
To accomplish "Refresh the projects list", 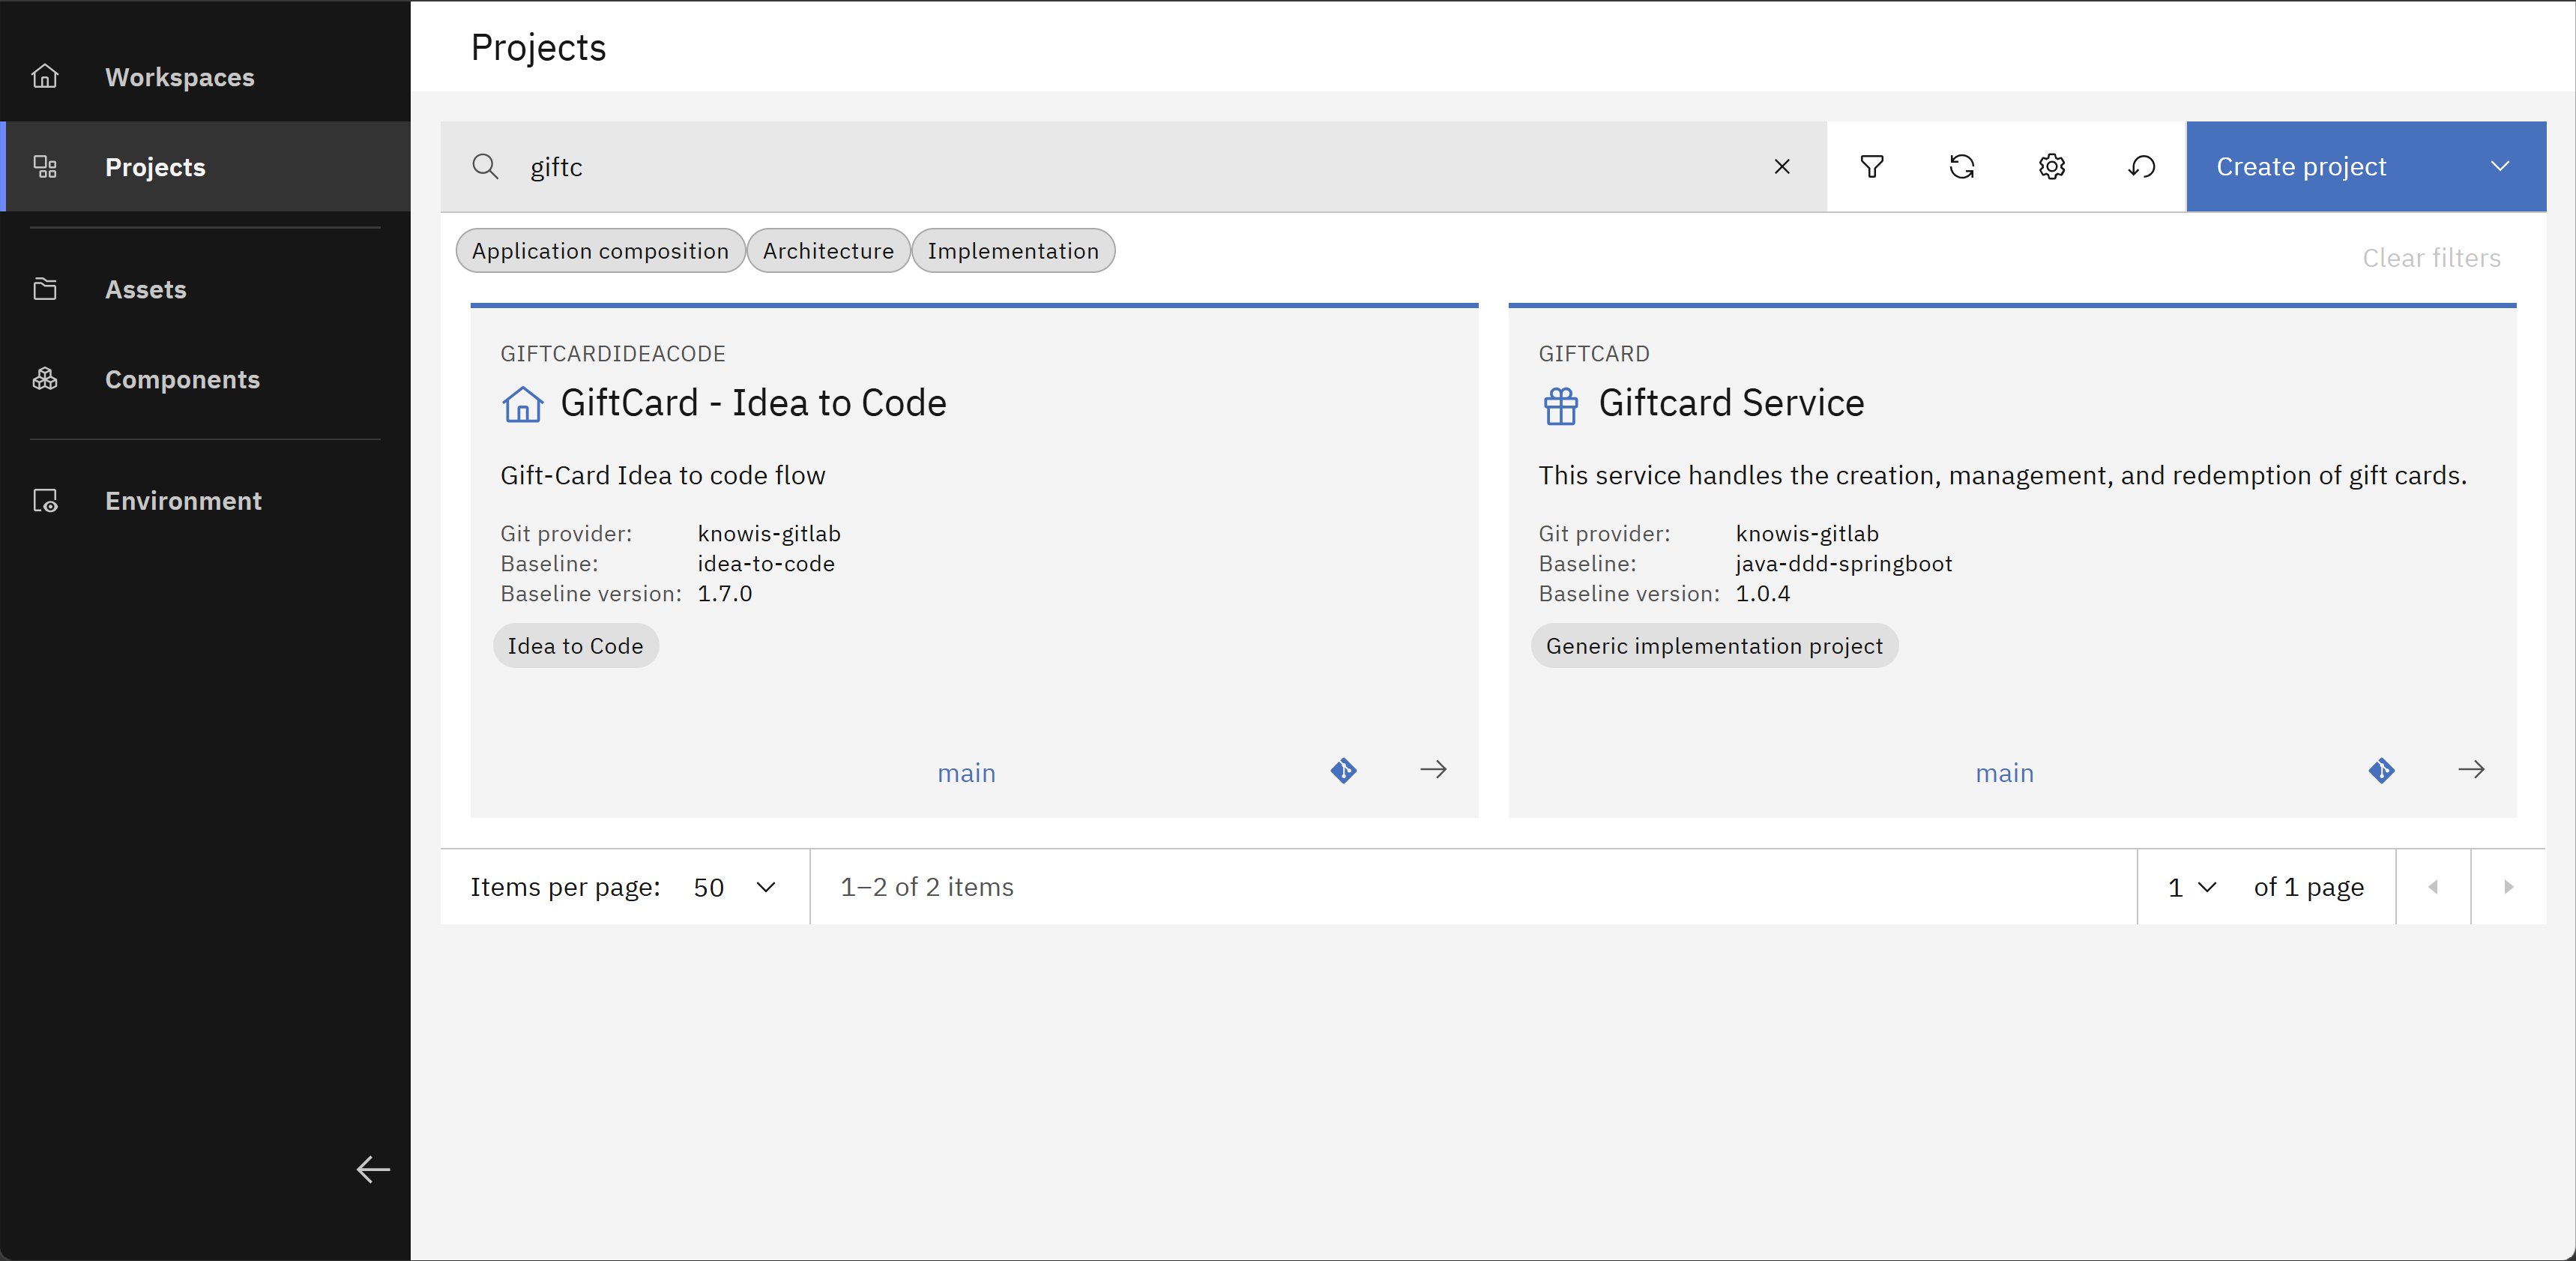I will pyautogui.click(x=1962, y=167).
